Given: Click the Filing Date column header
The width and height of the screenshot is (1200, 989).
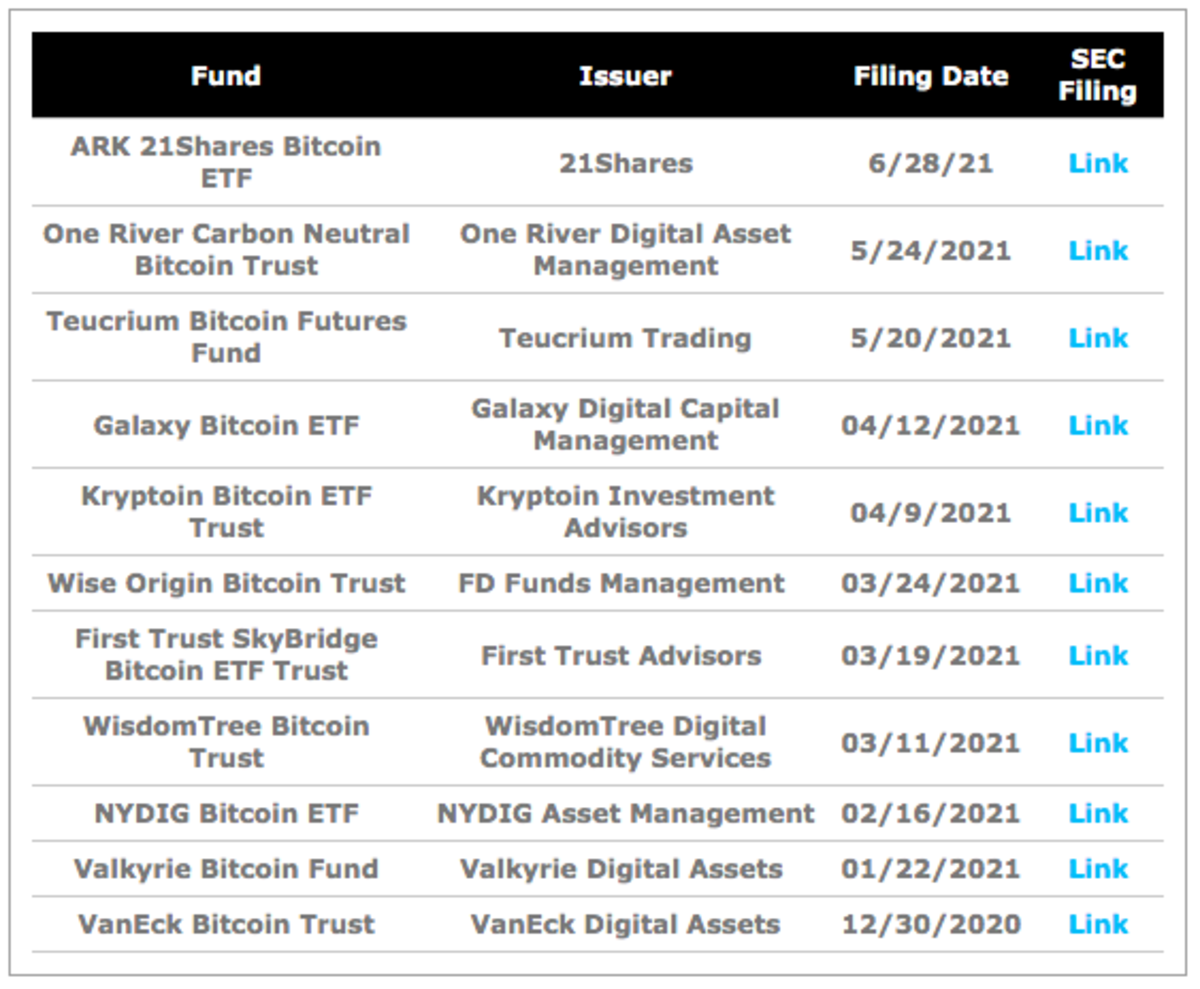Looking at the screenshot, I should coord(931,76).
